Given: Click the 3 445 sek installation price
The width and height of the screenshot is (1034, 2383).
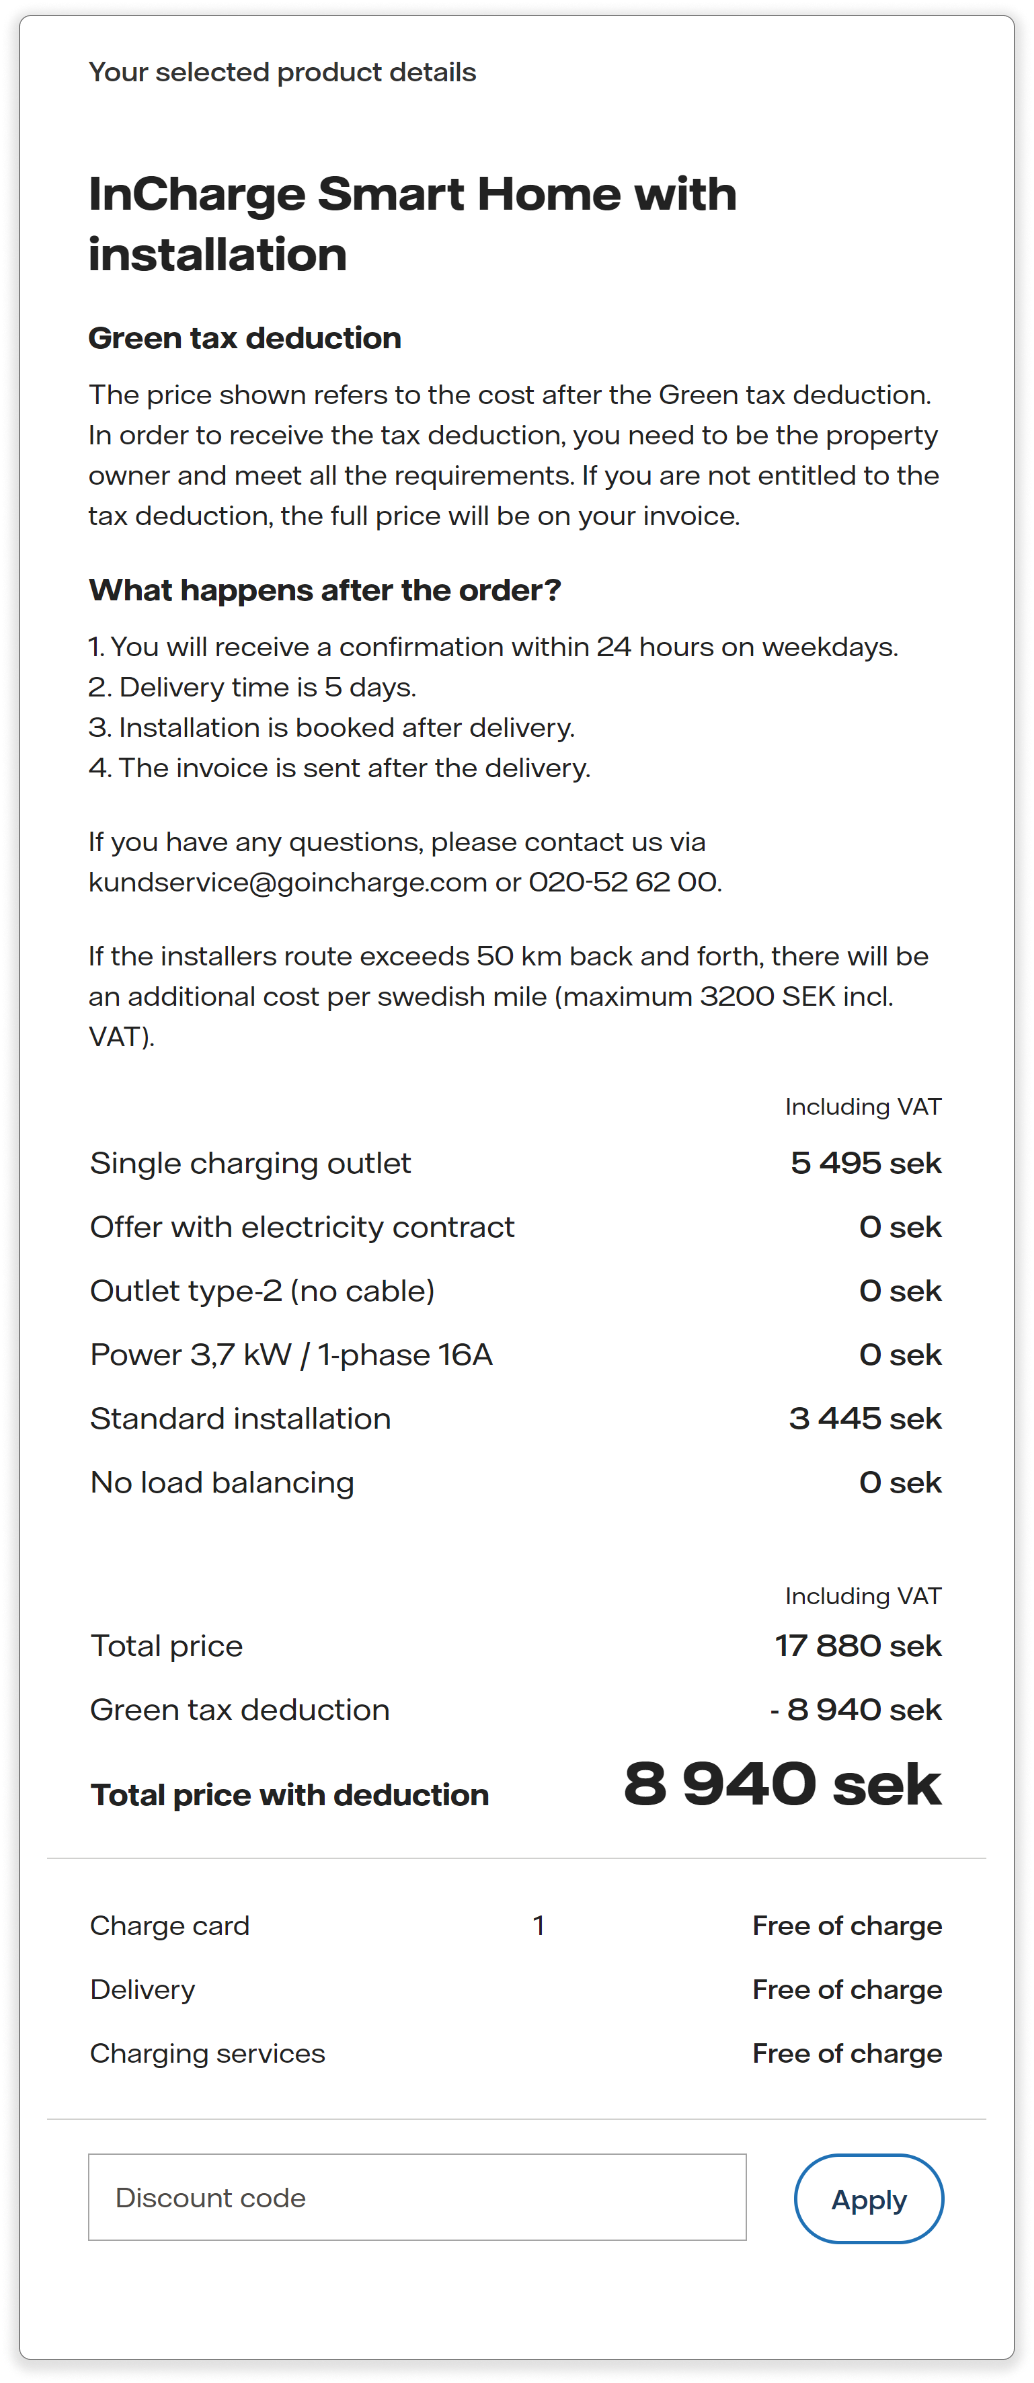Looking at the screenshot, I should point(865,1419).
